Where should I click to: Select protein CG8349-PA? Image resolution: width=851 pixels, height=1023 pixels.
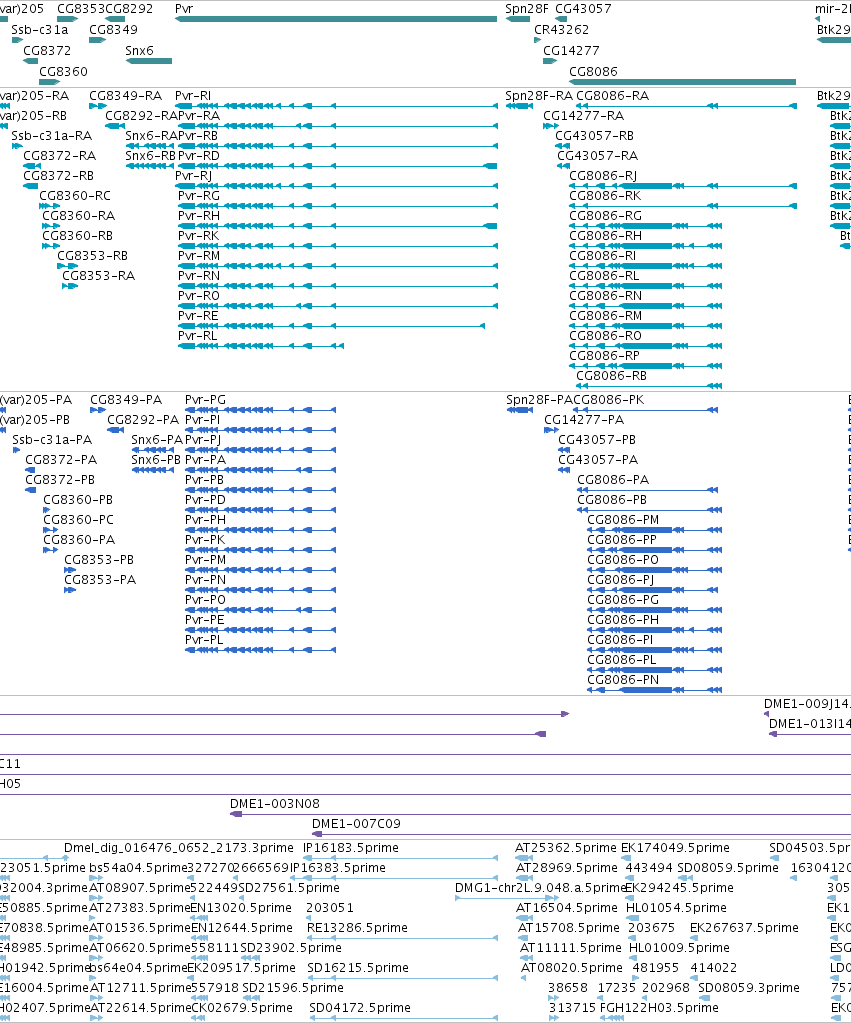pos(126,400)
